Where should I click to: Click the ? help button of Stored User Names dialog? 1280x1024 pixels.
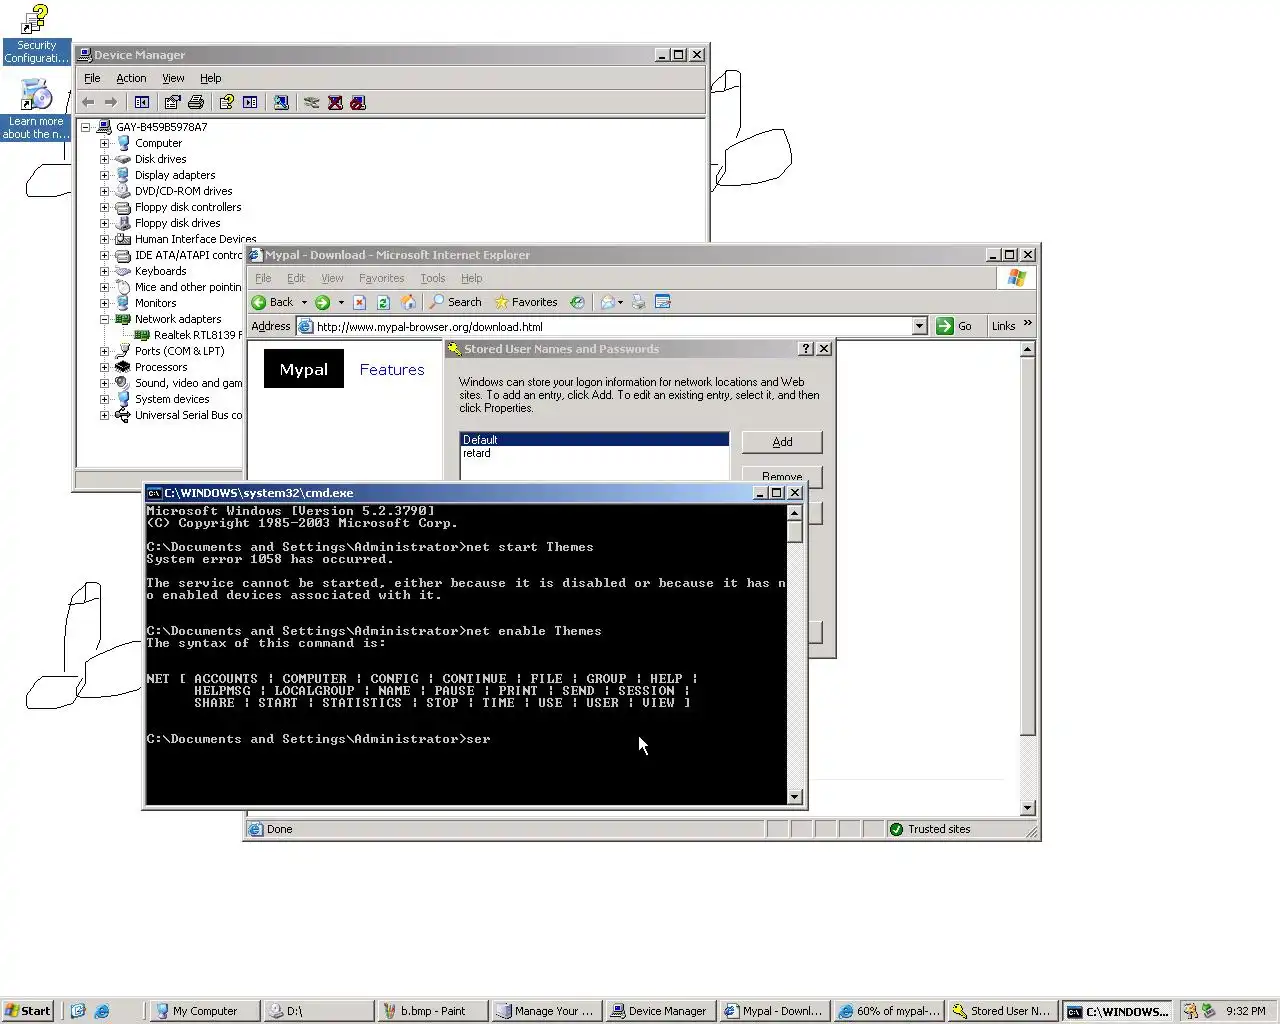[806, 349]
